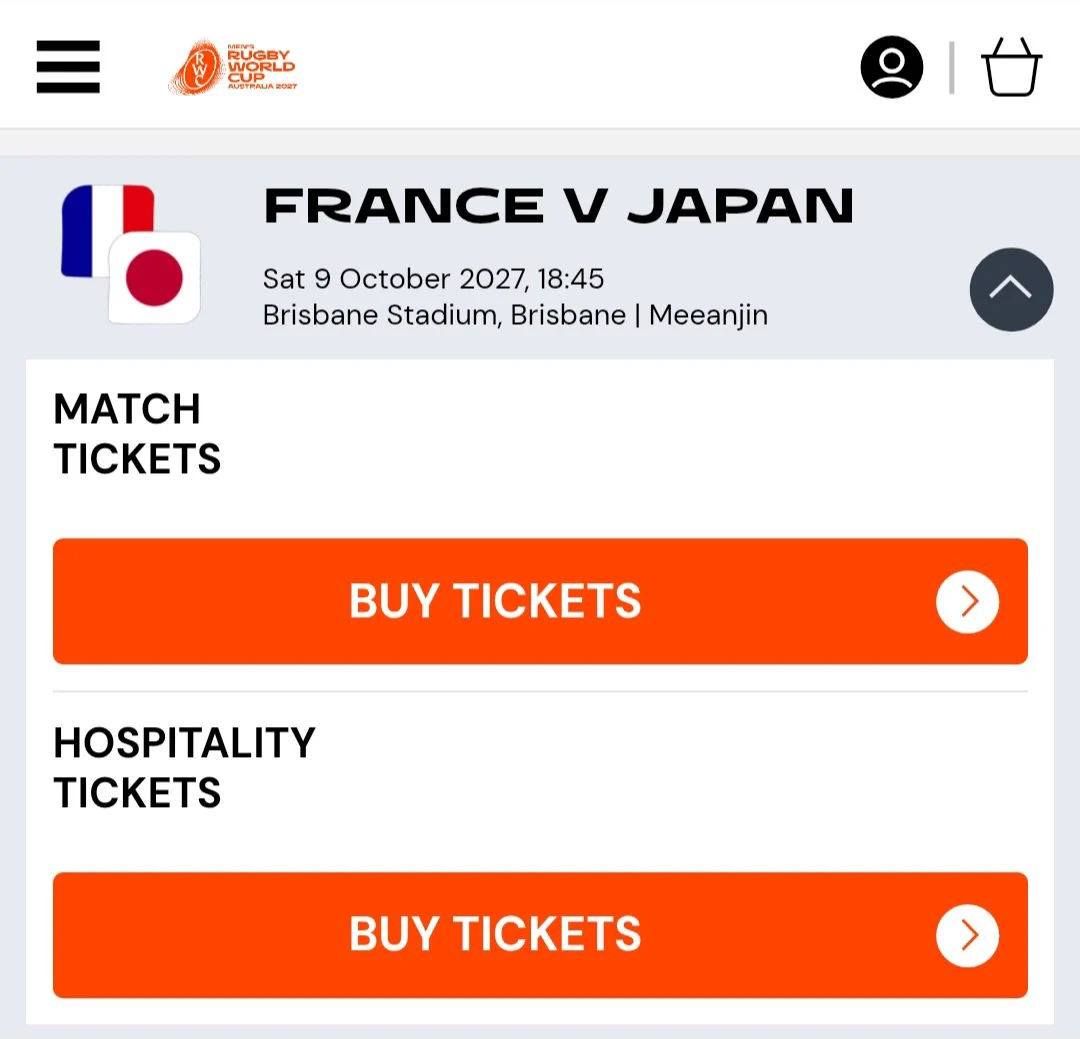Collapse the France v Japan match card

[1011, 289]
